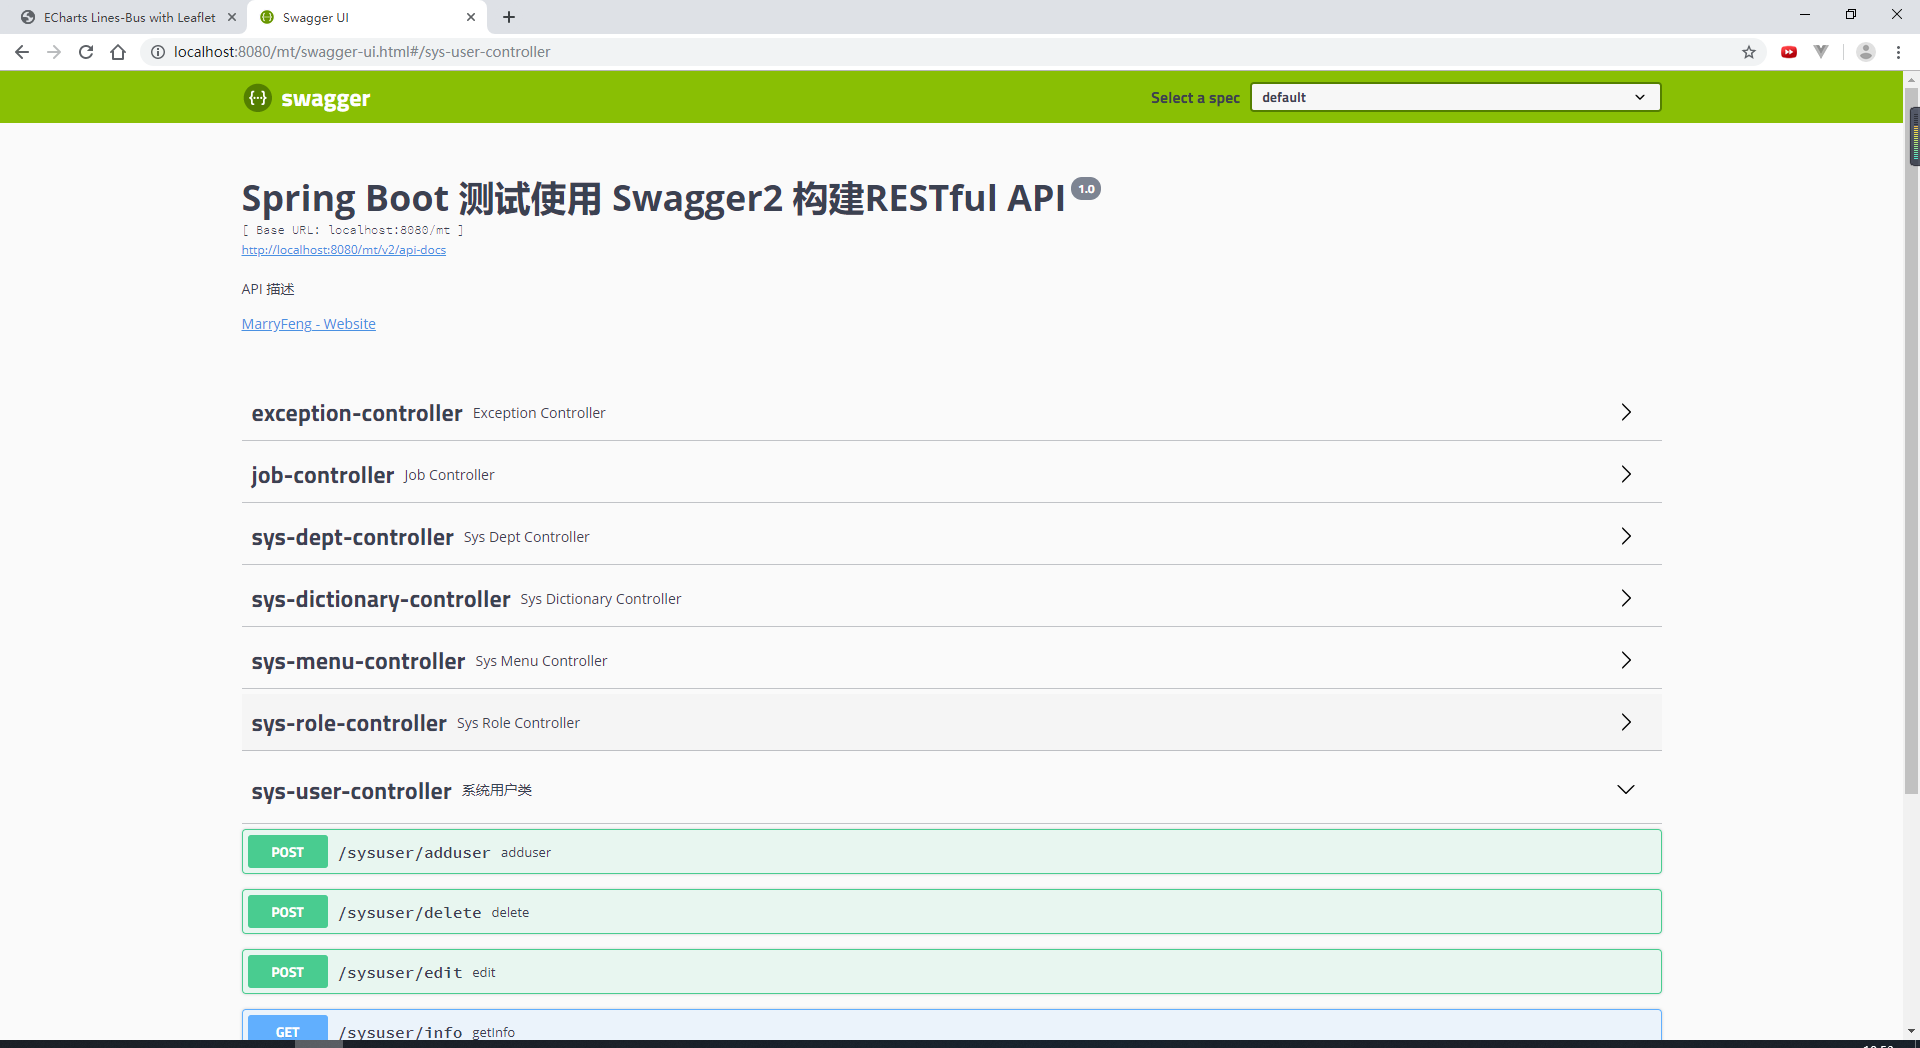Click the sys-dictionary-controller title text
Viewport: 1920px width, 1048px height.
(x=381, y=599)
